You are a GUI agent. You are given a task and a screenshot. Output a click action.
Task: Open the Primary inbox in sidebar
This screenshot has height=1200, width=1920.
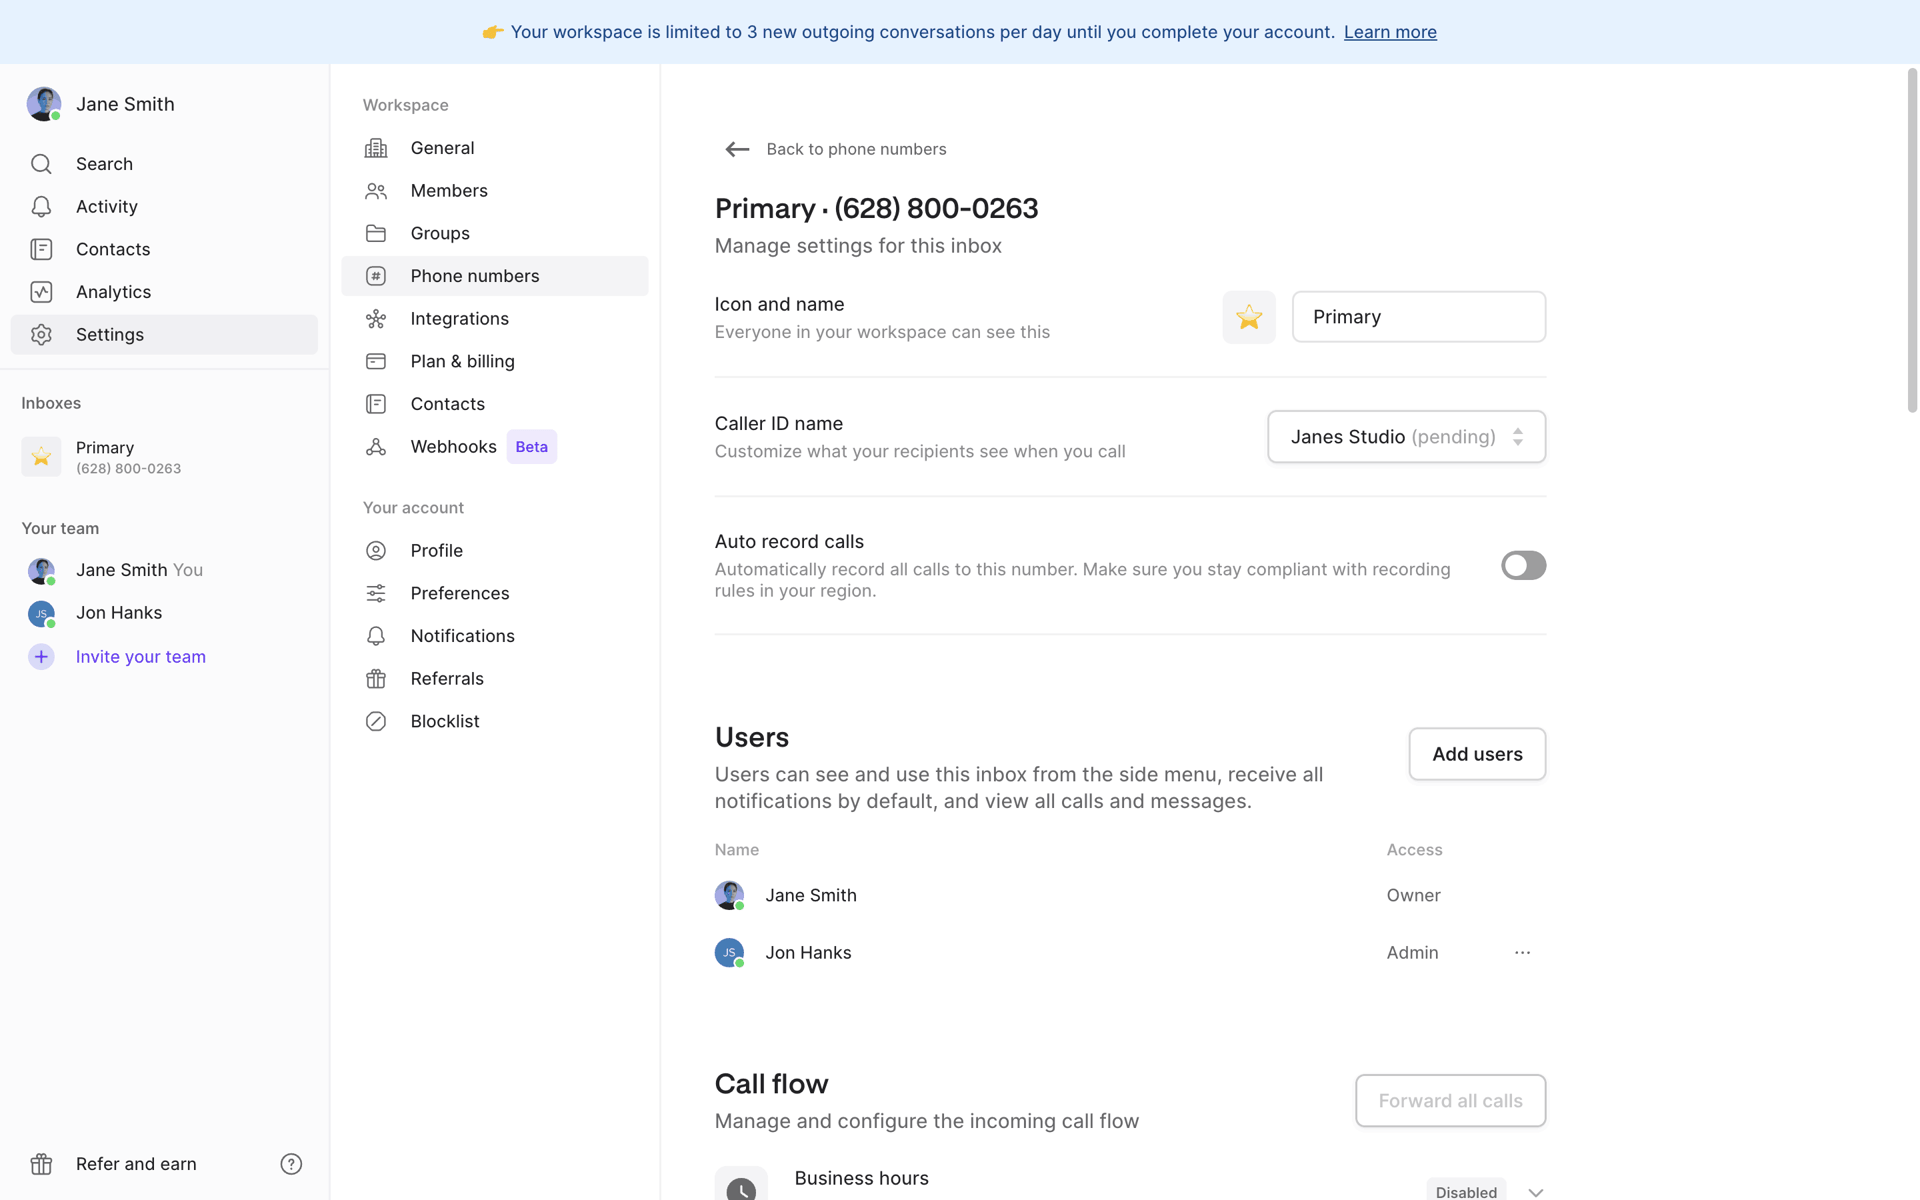click(x=164, y=457)
